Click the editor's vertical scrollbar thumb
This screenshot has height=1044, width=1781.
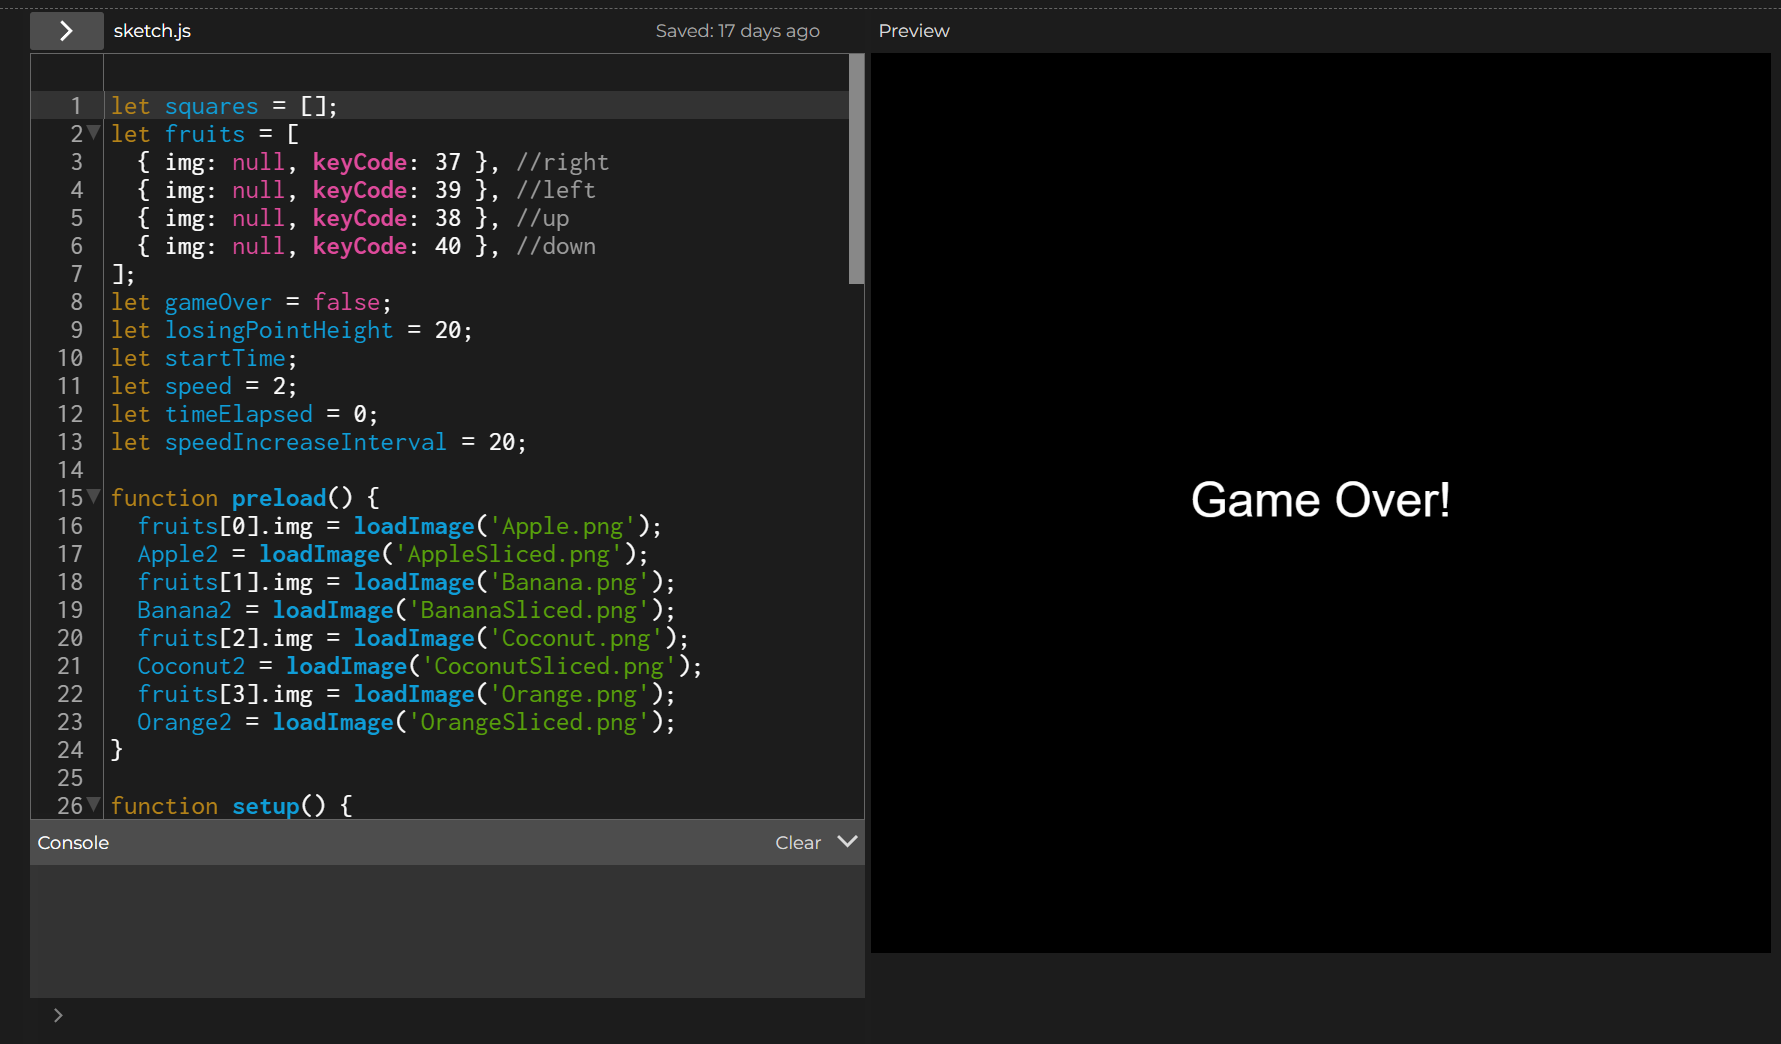tap(856, 170)
